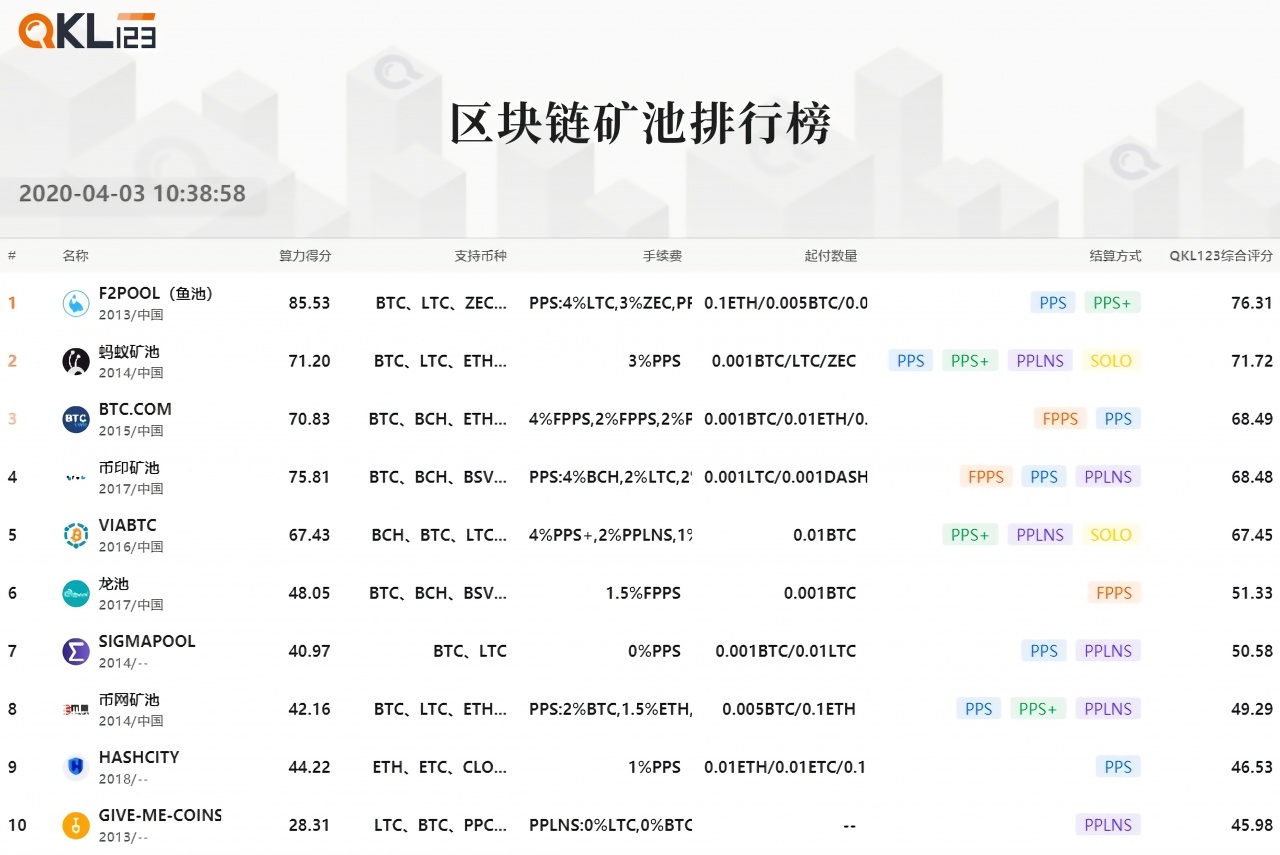Click the FPPS tag in 龙池 row
Viewport: 1280px width, 855px height.
[x=1114, y=593]
